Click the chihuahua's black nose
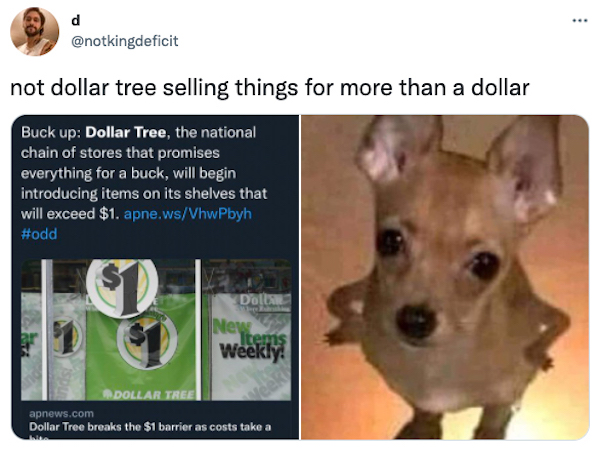Screen dimensions: 600x453 [x=416, y=322]
